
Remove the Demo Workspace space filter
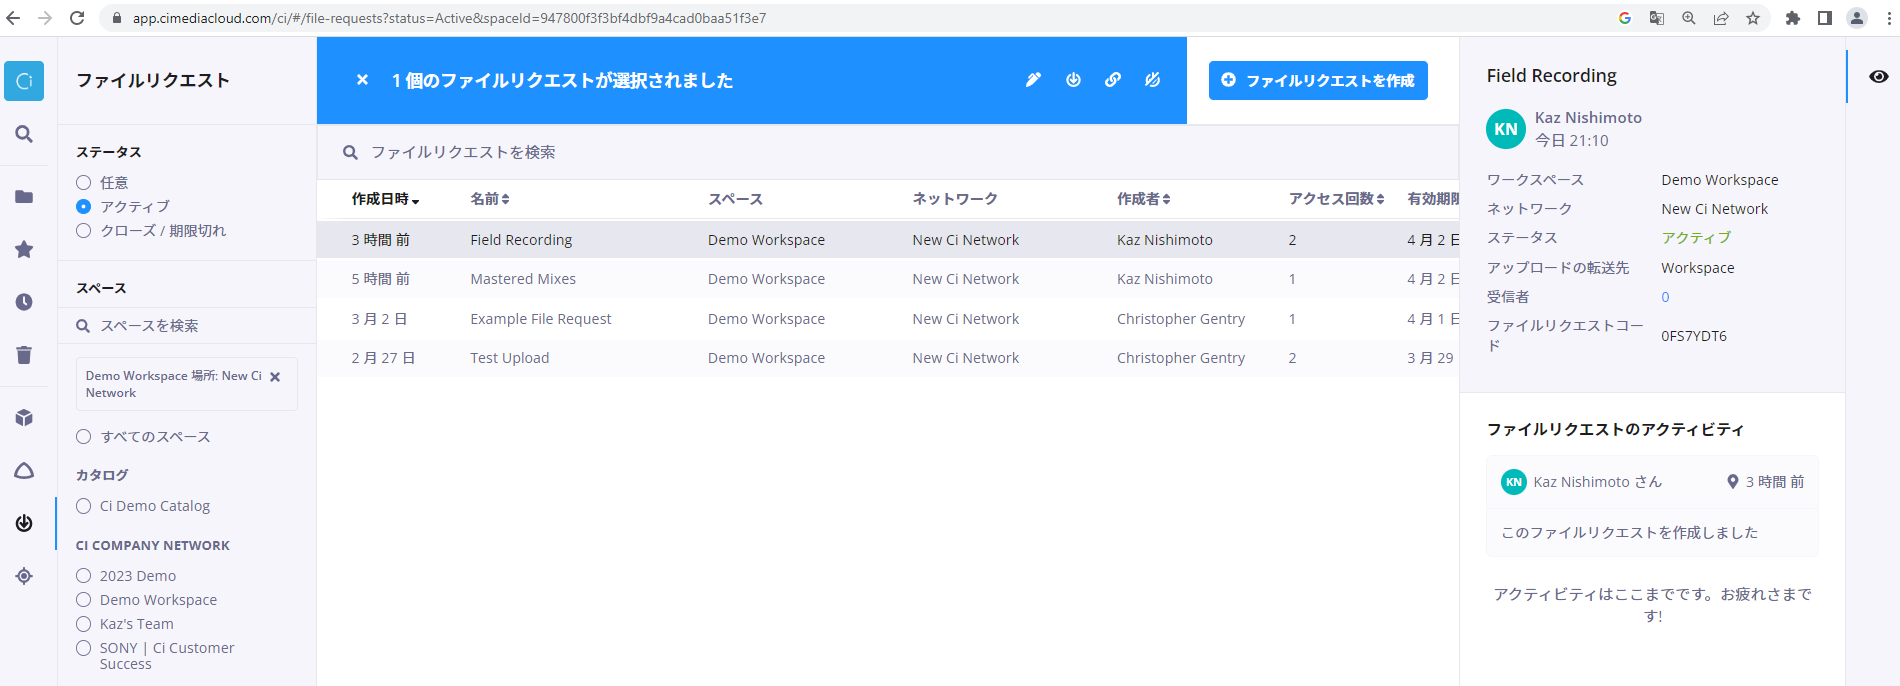point(275,377)
